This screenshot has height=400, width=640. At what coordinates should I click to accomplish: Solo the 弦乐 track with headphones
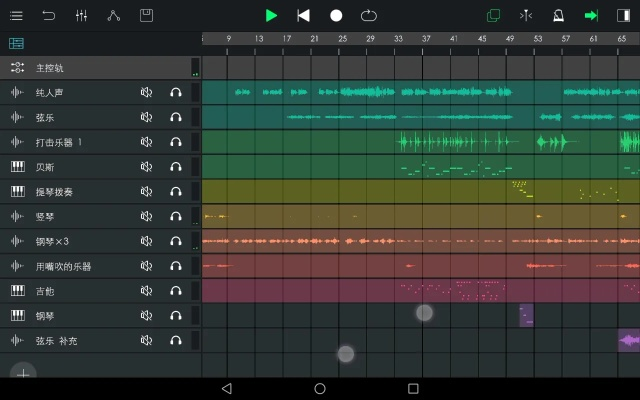176,117
